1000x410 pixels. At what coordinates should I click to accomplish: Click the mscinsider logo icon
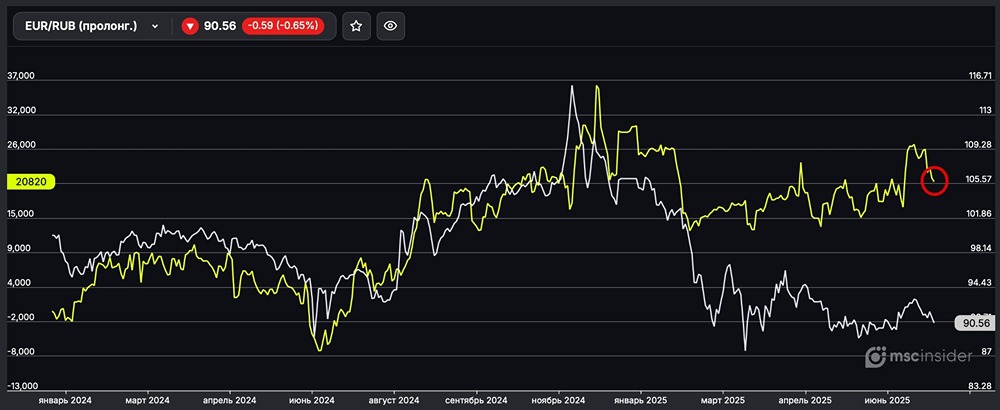coord(875,357)
